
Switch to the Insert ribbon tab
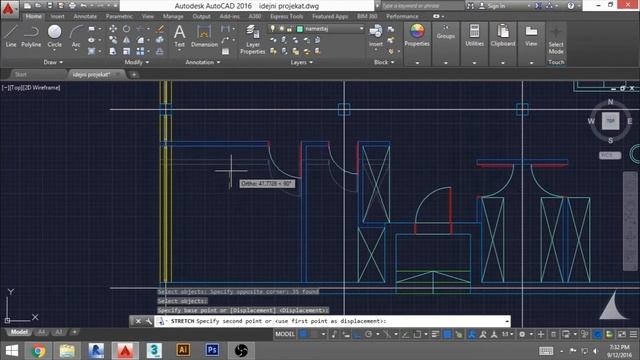tap(58, 16)
